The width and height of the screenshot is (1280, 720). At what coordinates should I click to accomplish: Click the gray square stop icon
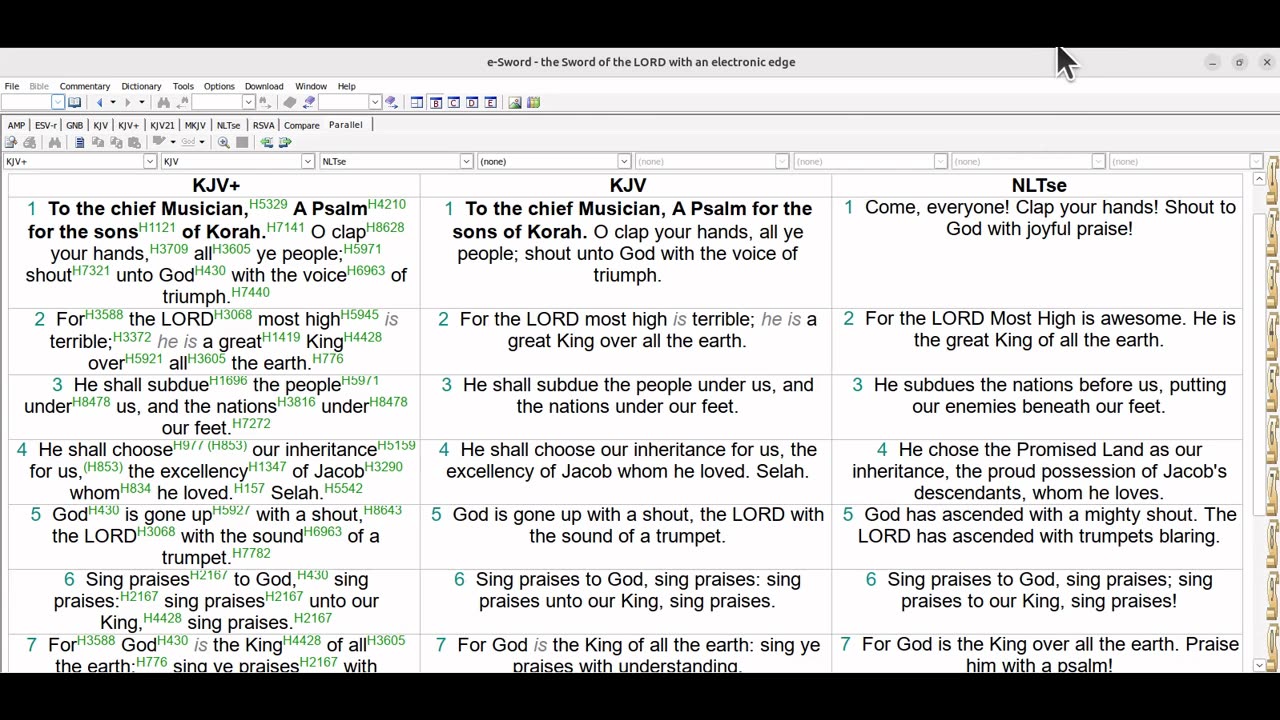click(242, 142)
